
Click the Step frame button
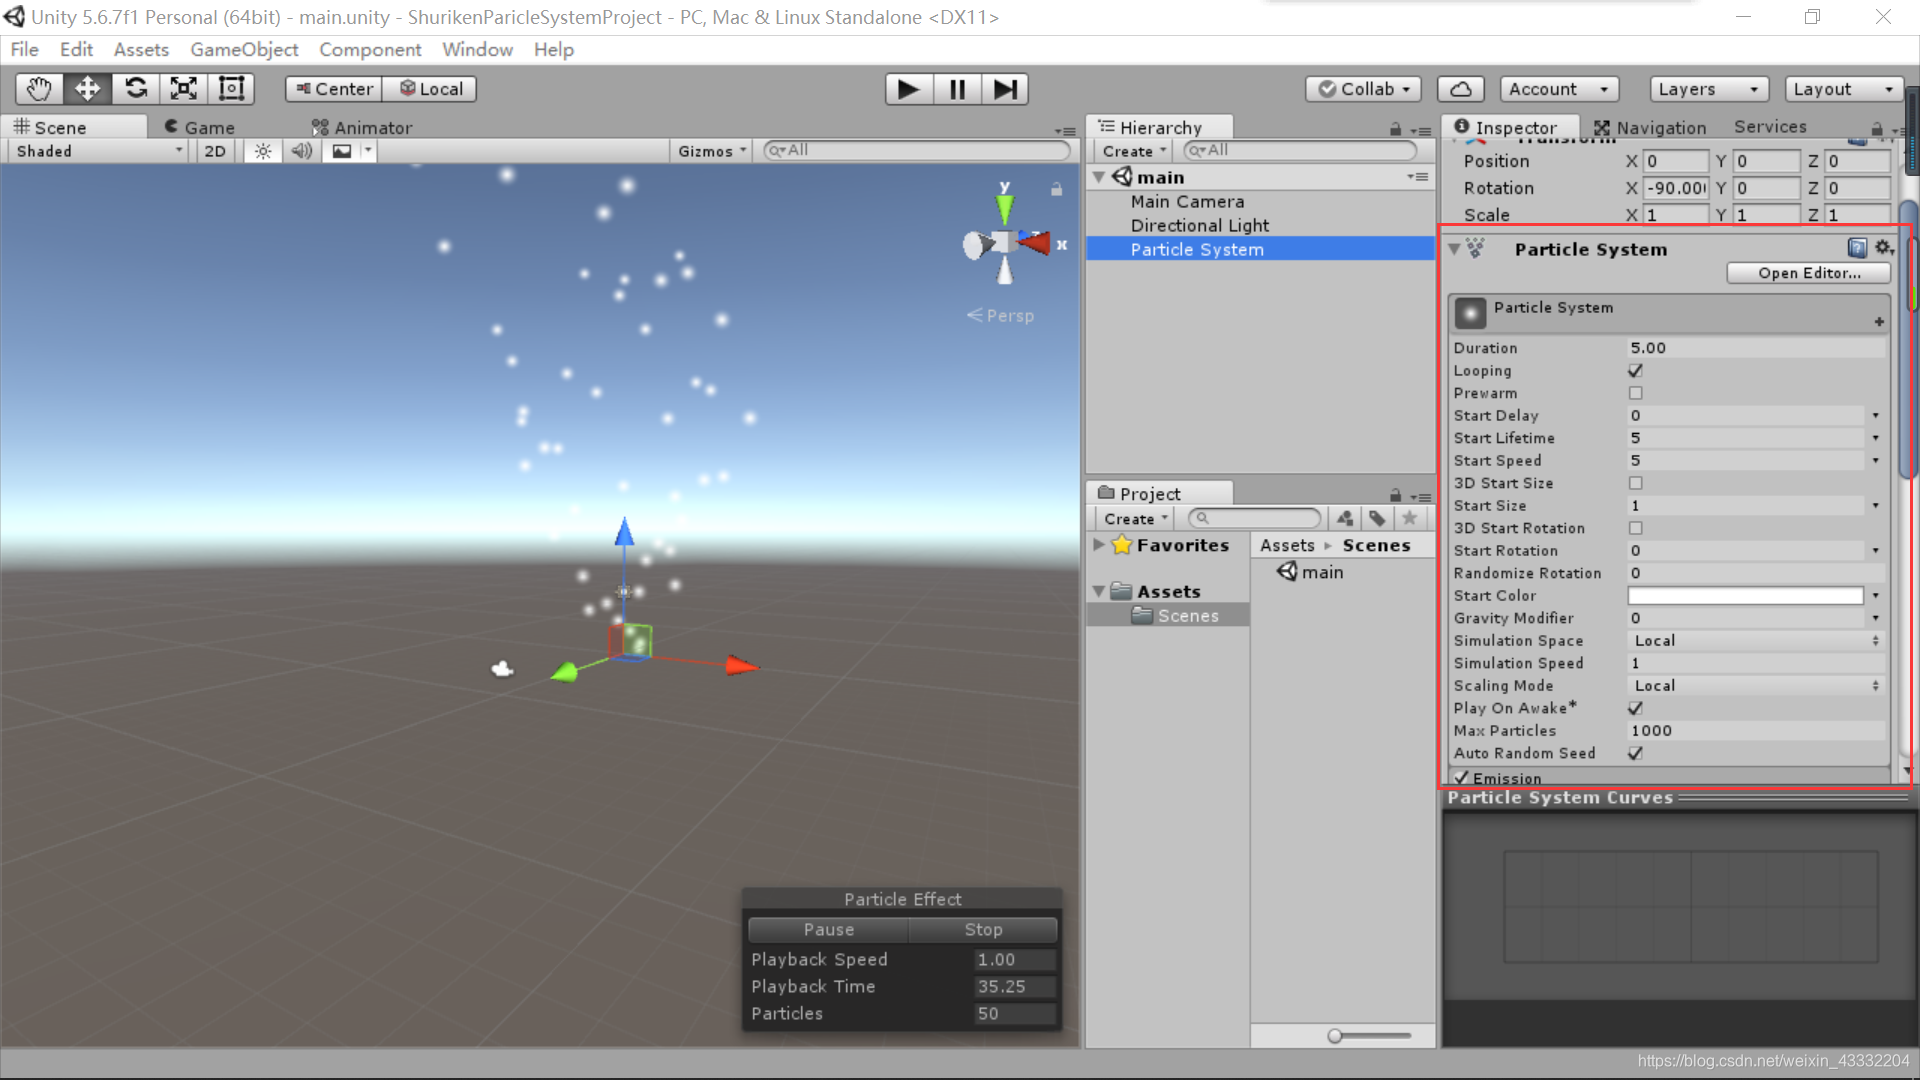pyautogui.click(x=1005, y=89)
